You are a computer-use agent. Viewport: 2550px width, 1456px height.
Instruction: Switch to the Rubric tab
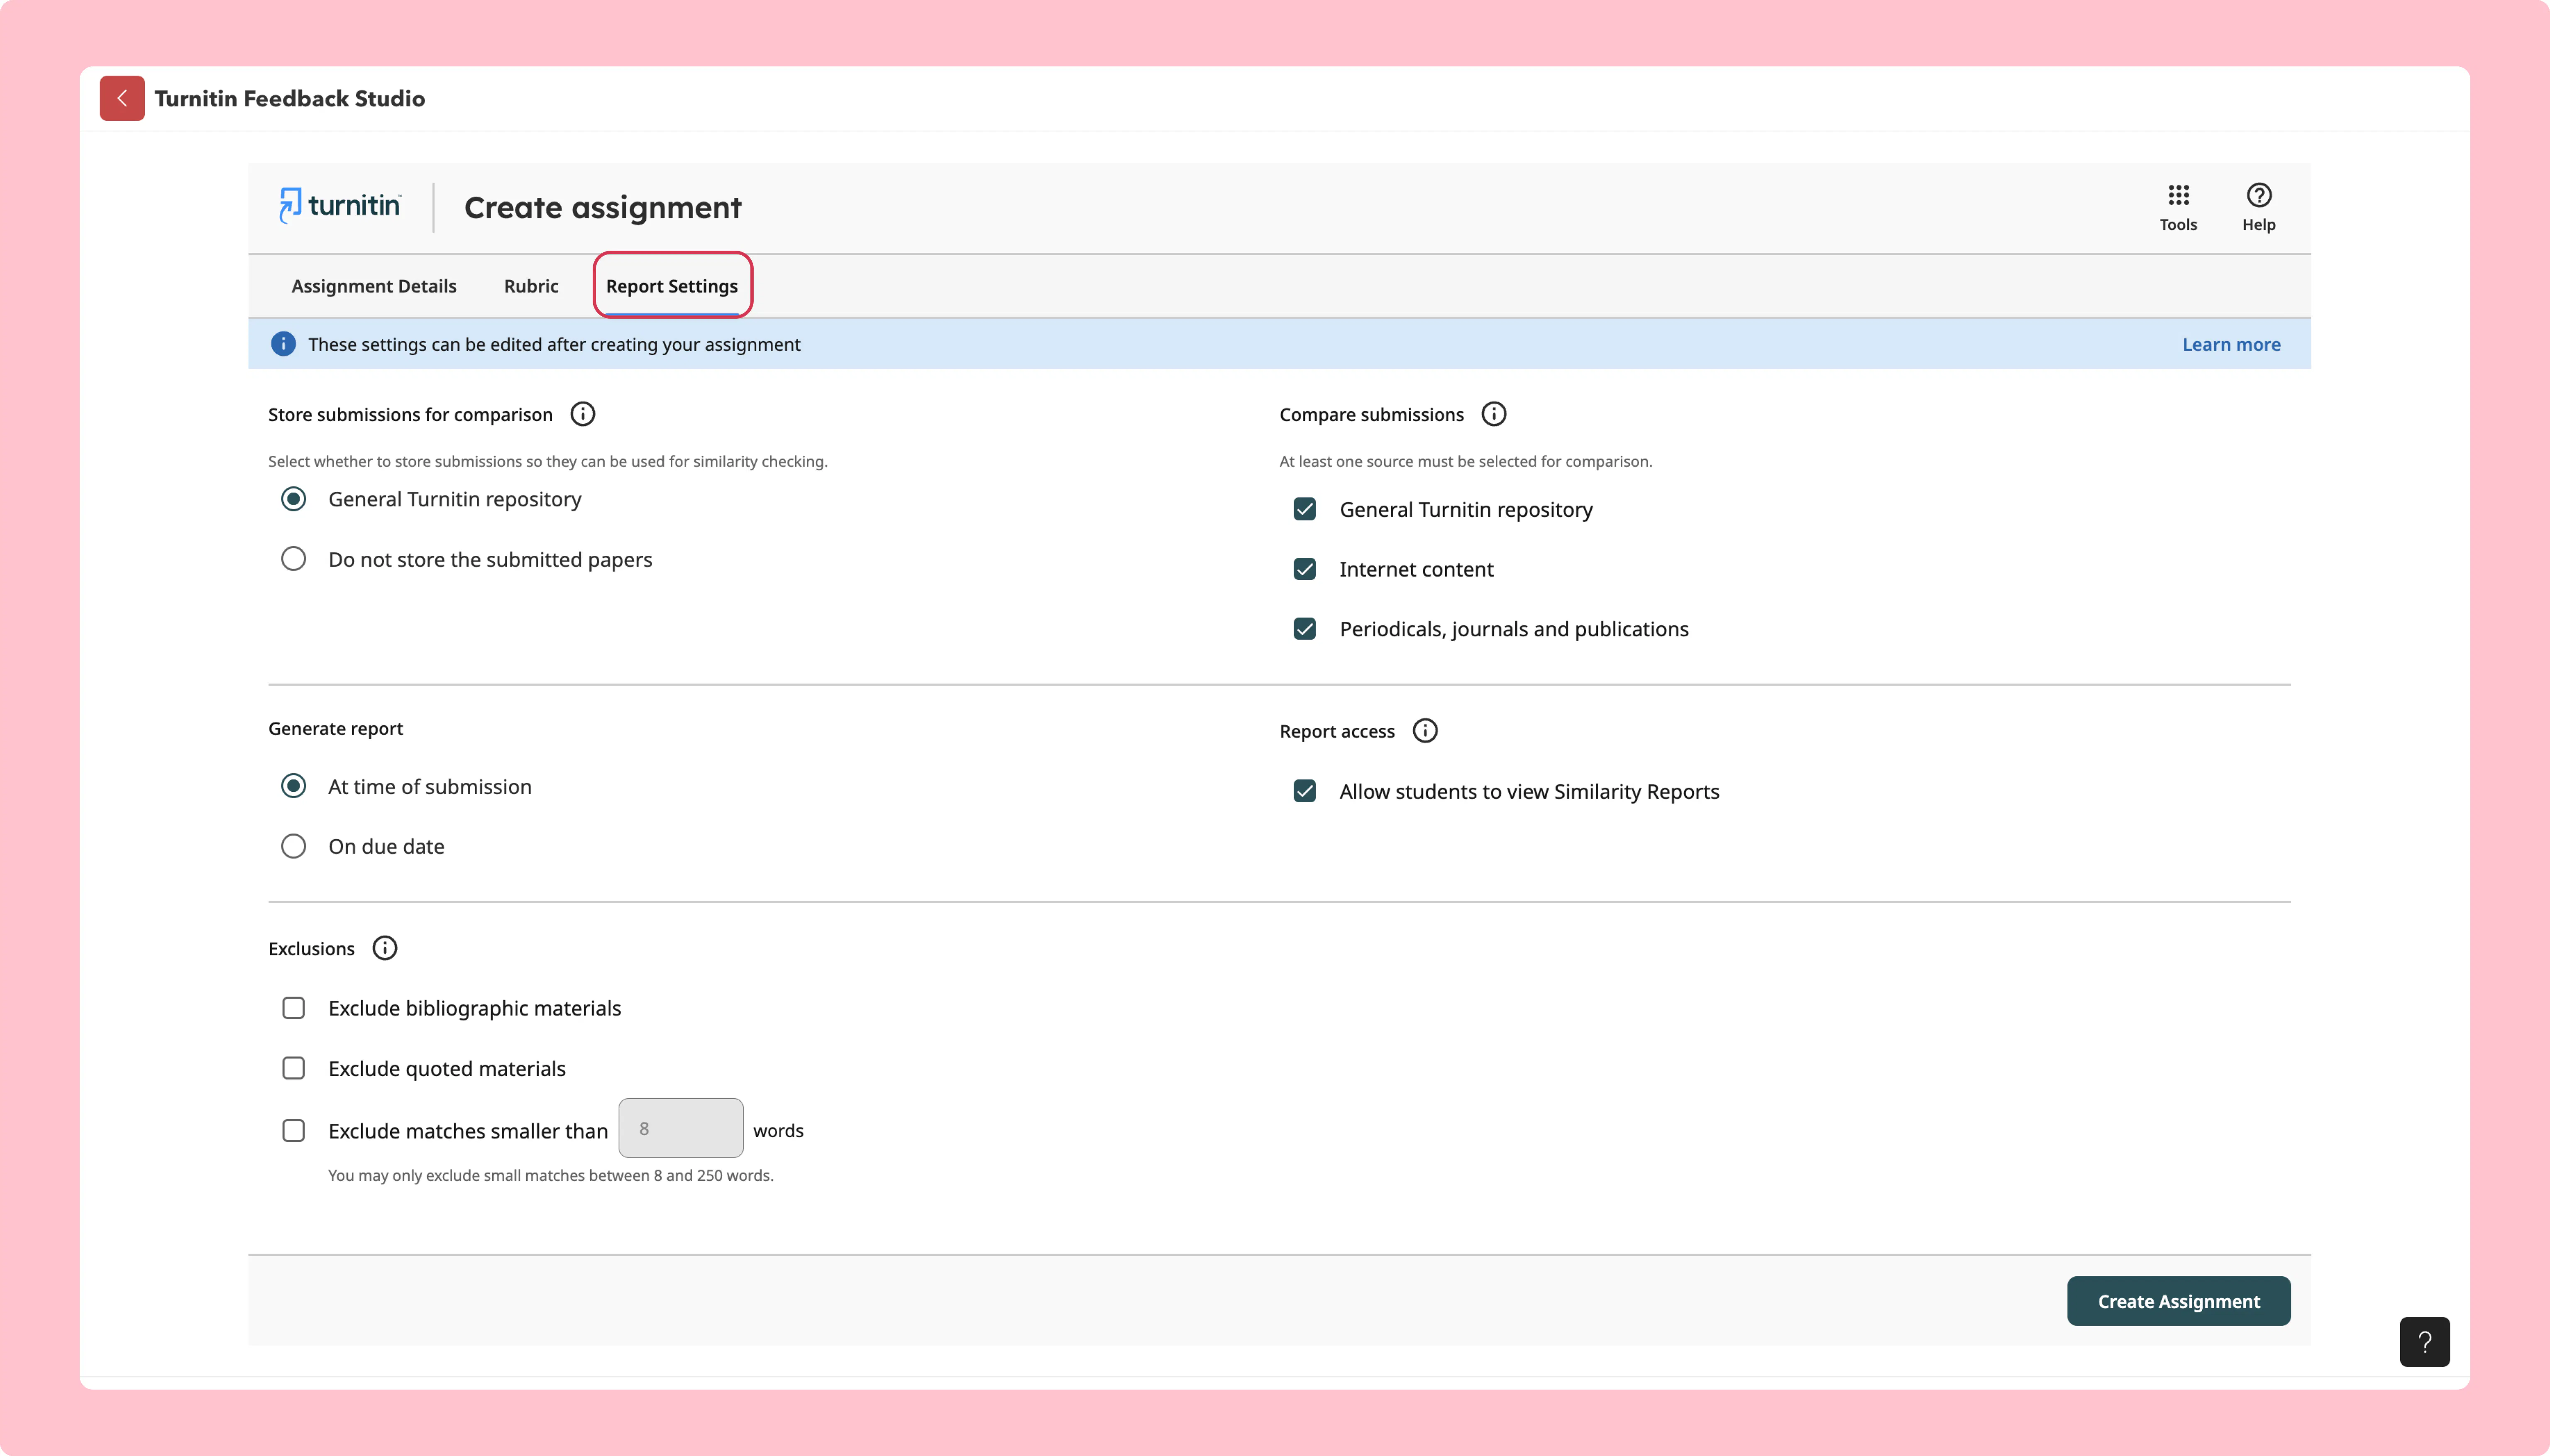tap(531, 286)
